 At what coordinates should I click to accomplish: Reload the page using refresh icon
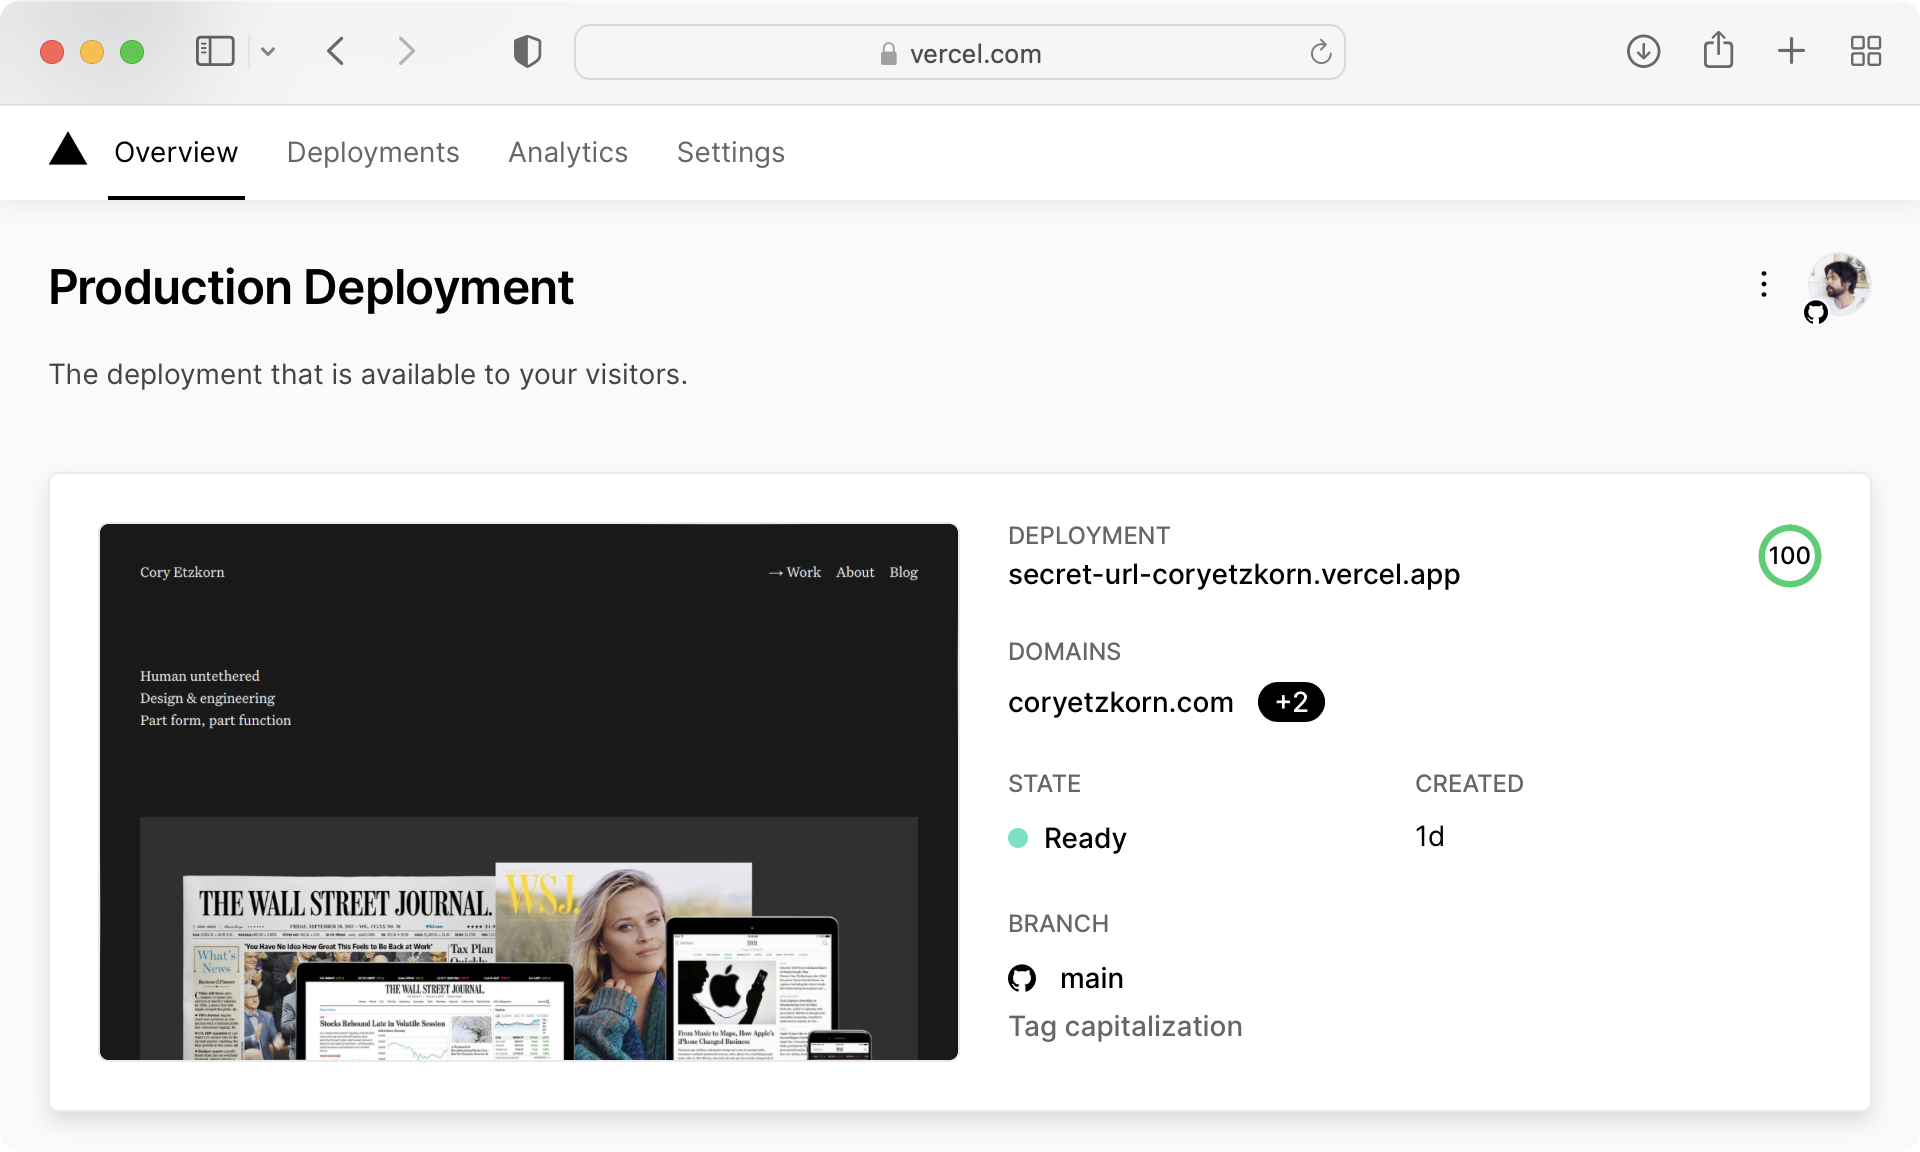(1321, 52)
